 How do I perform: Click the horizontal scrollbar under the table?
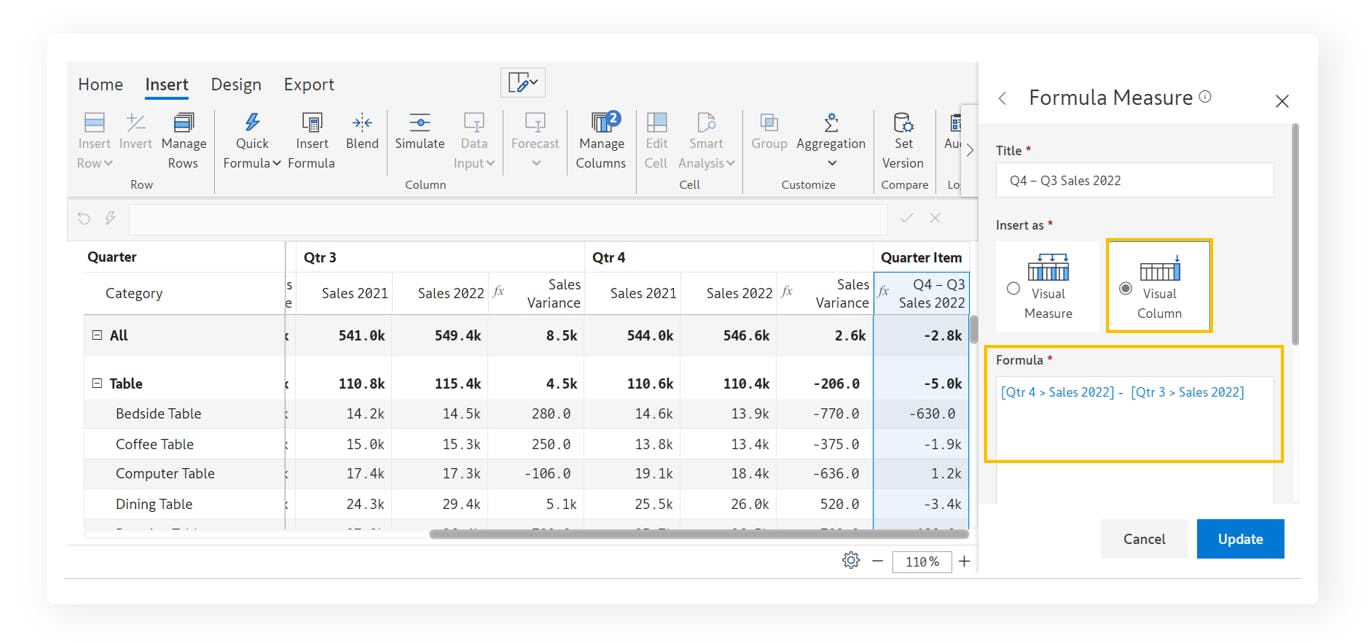pyautogui.click(x=698, y=534)
